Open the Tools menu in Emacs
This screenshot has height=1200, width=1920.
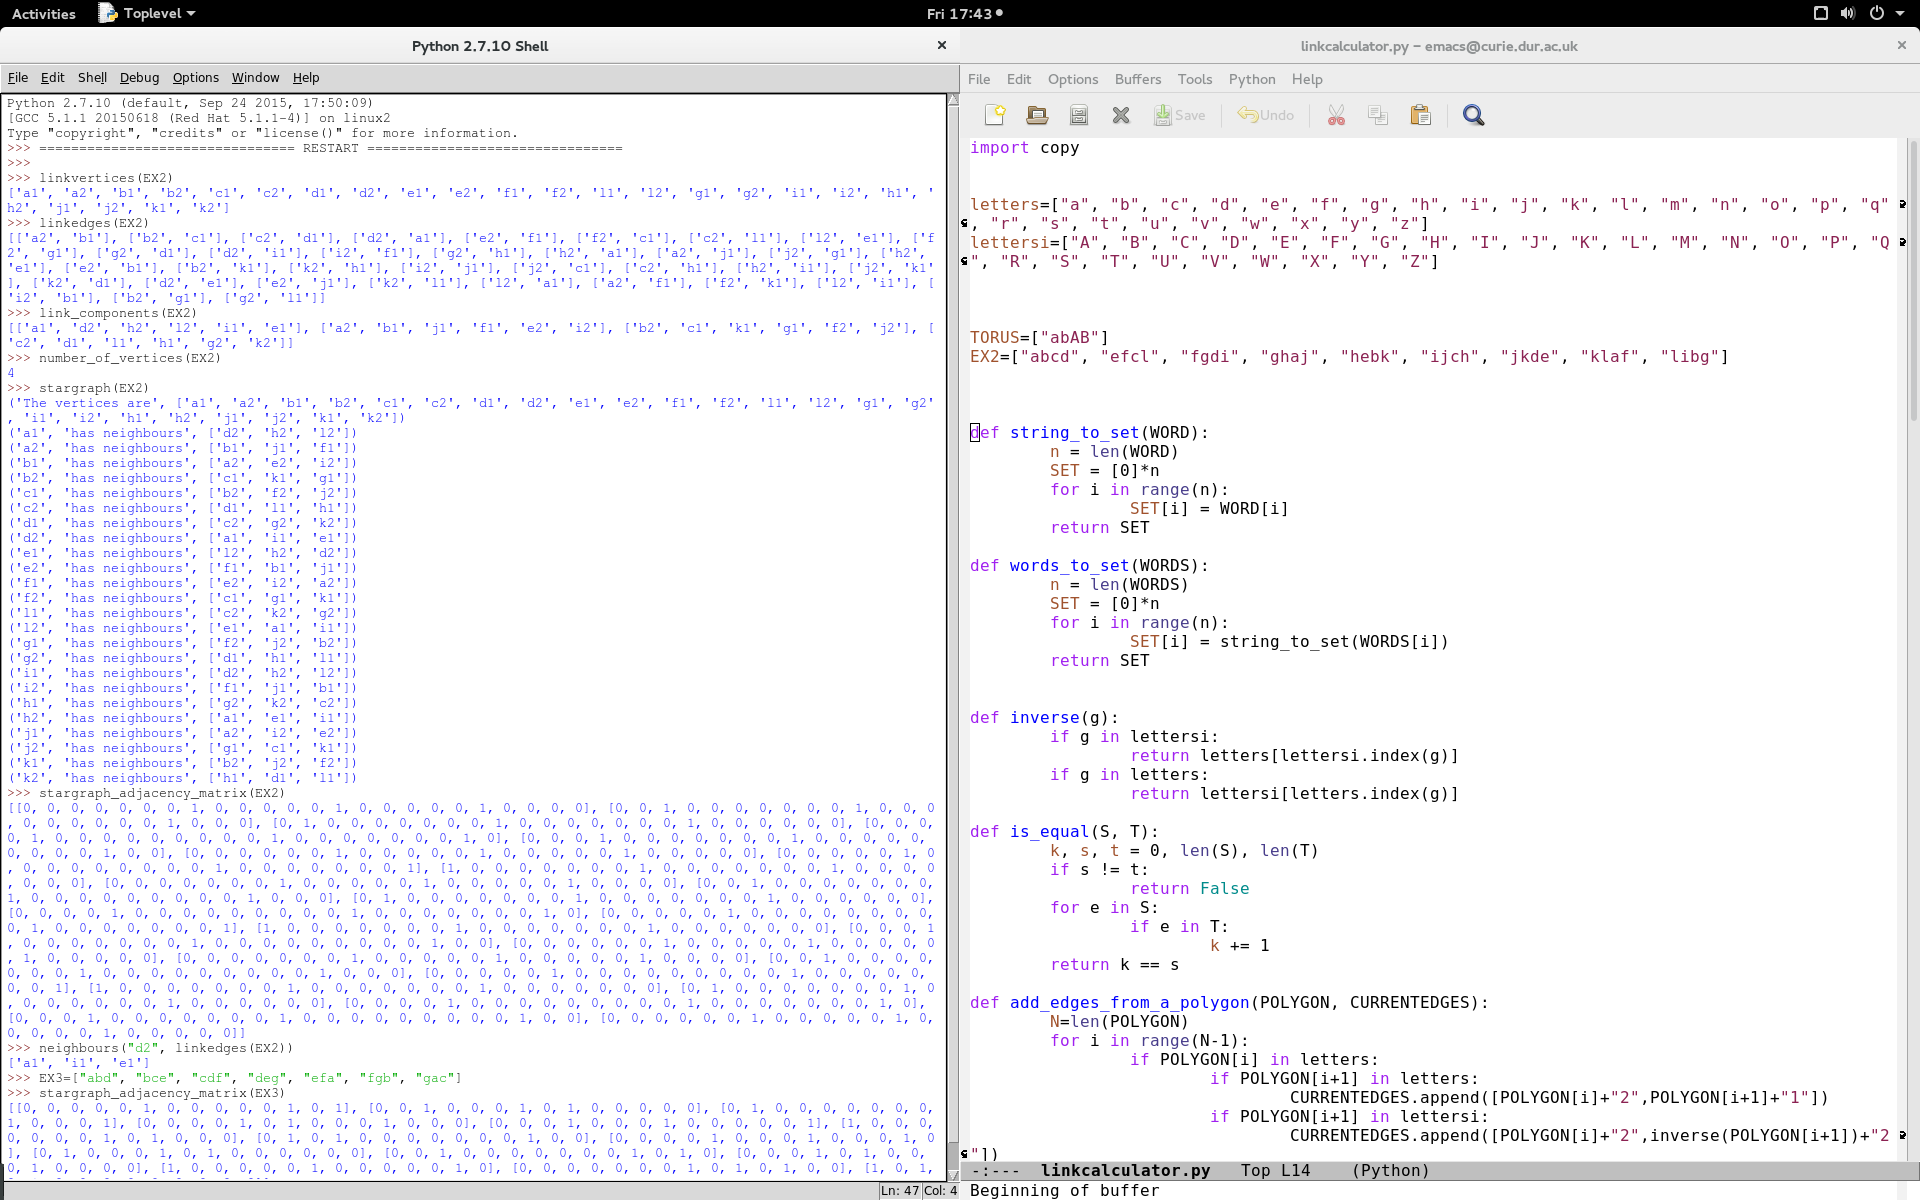coord(1195,79)
